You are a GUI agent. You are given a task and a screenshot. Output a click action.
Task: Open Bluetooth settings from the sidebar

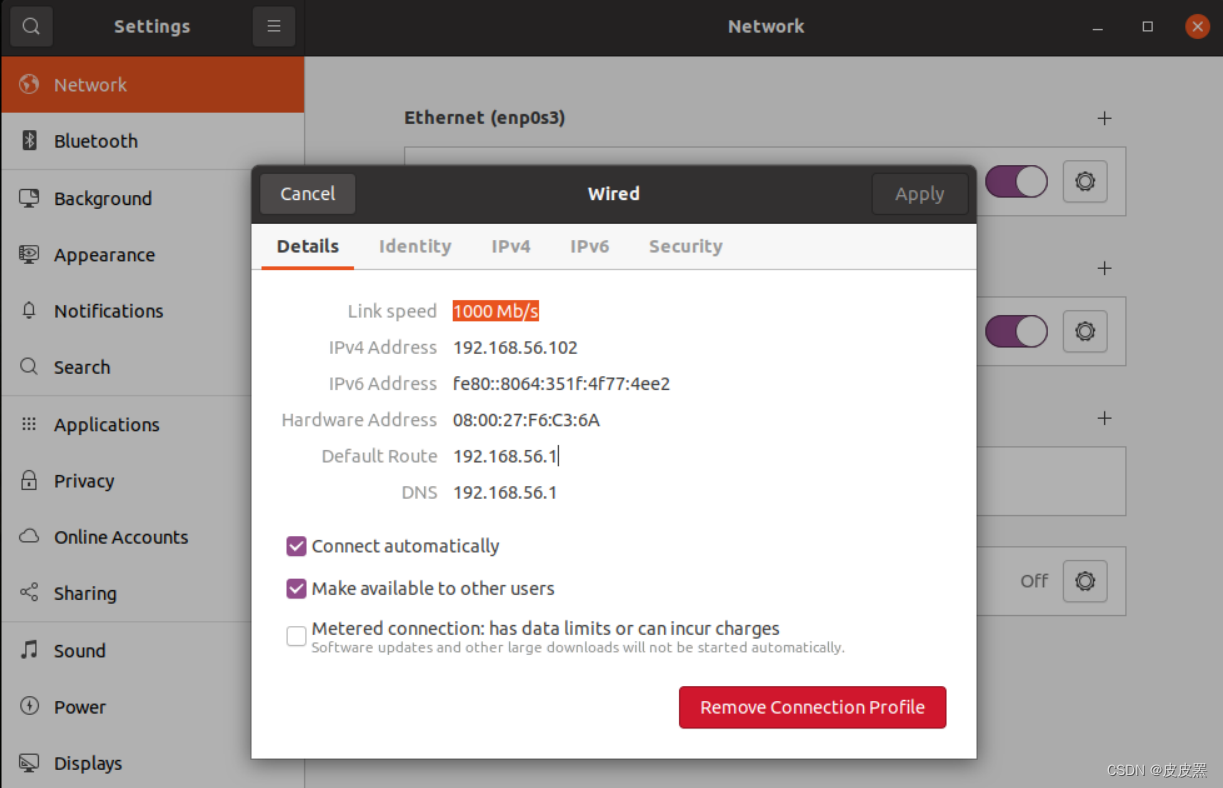[95, 140]
